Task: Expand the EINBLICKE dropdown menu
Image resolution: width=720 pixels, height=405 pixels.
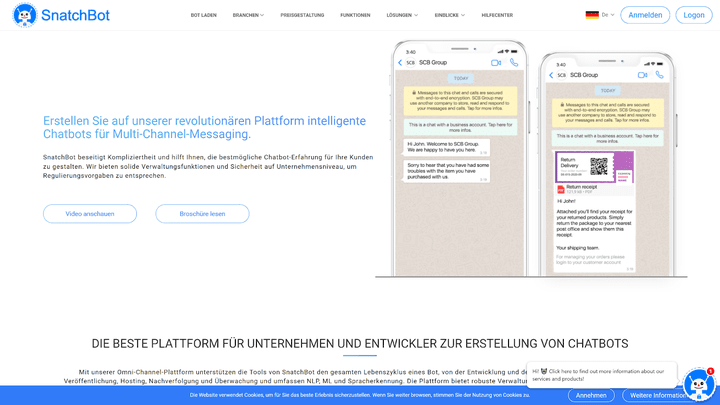Action: coord(450,15)
